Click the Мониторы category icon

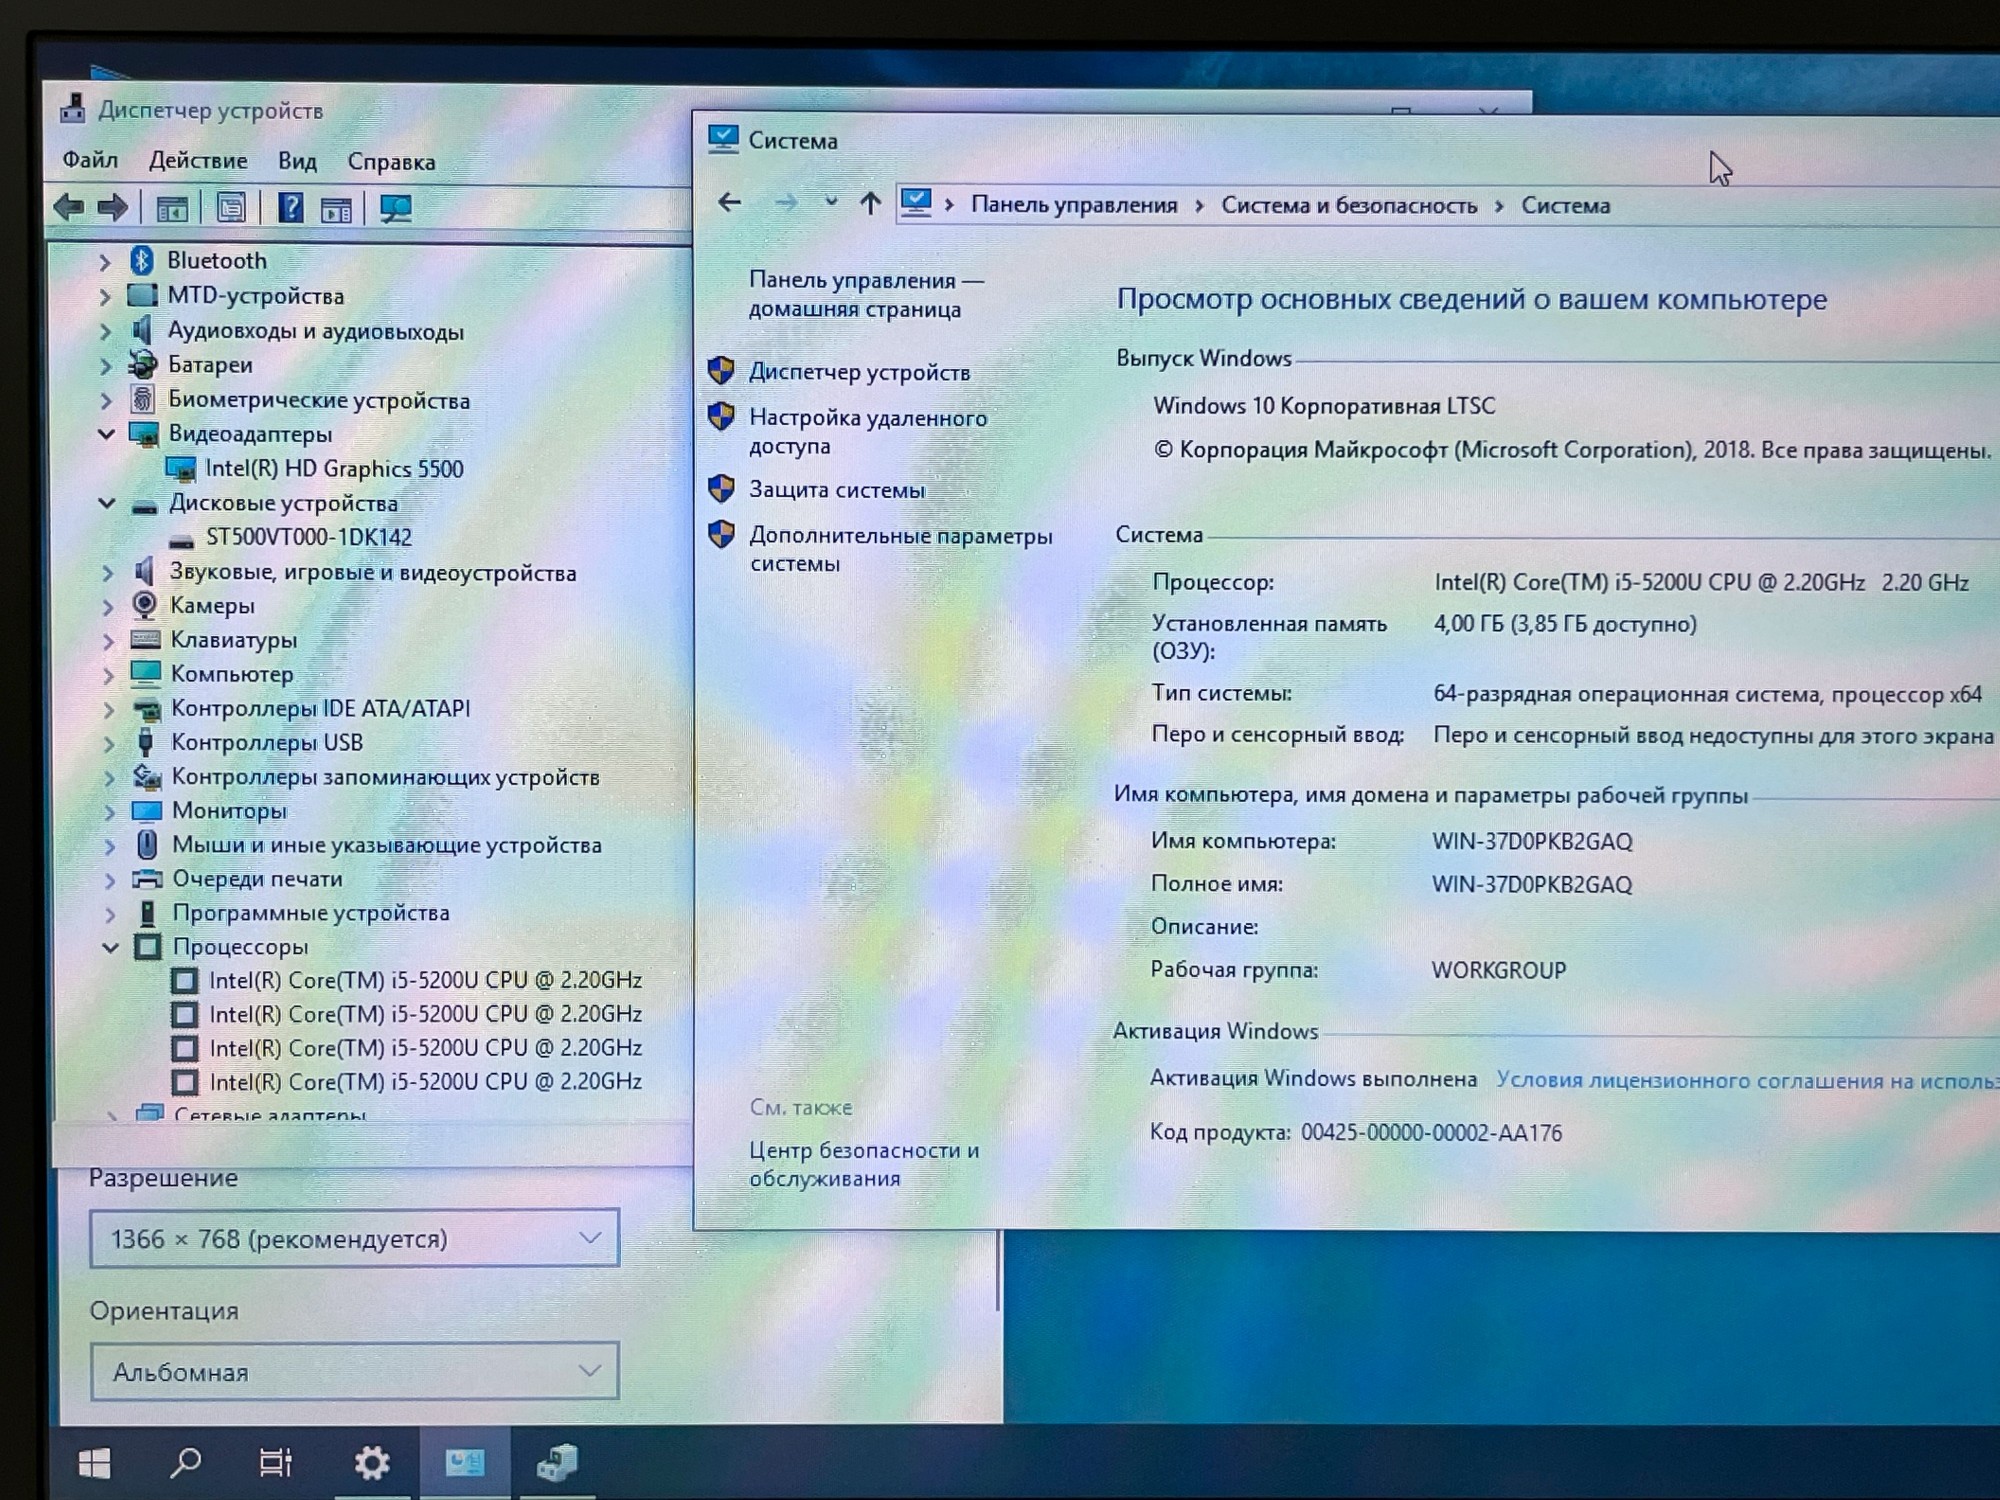click(x=146, y=810)
